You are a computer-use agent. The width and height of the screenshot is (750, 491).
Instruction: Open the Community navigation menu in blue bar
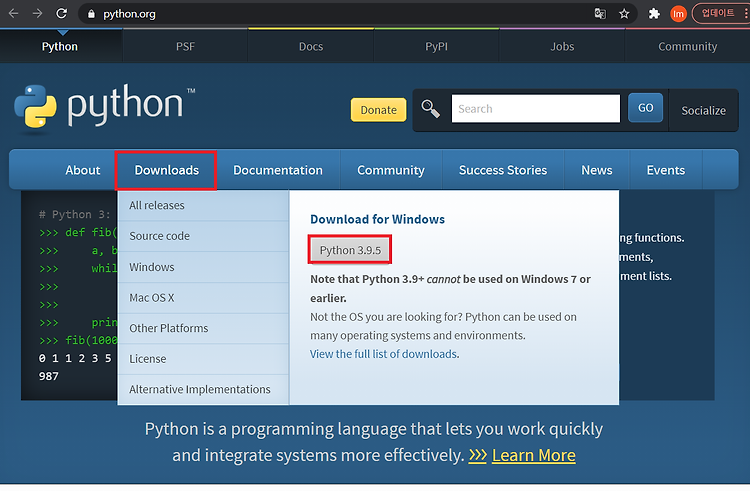click(x=391, y=170)
